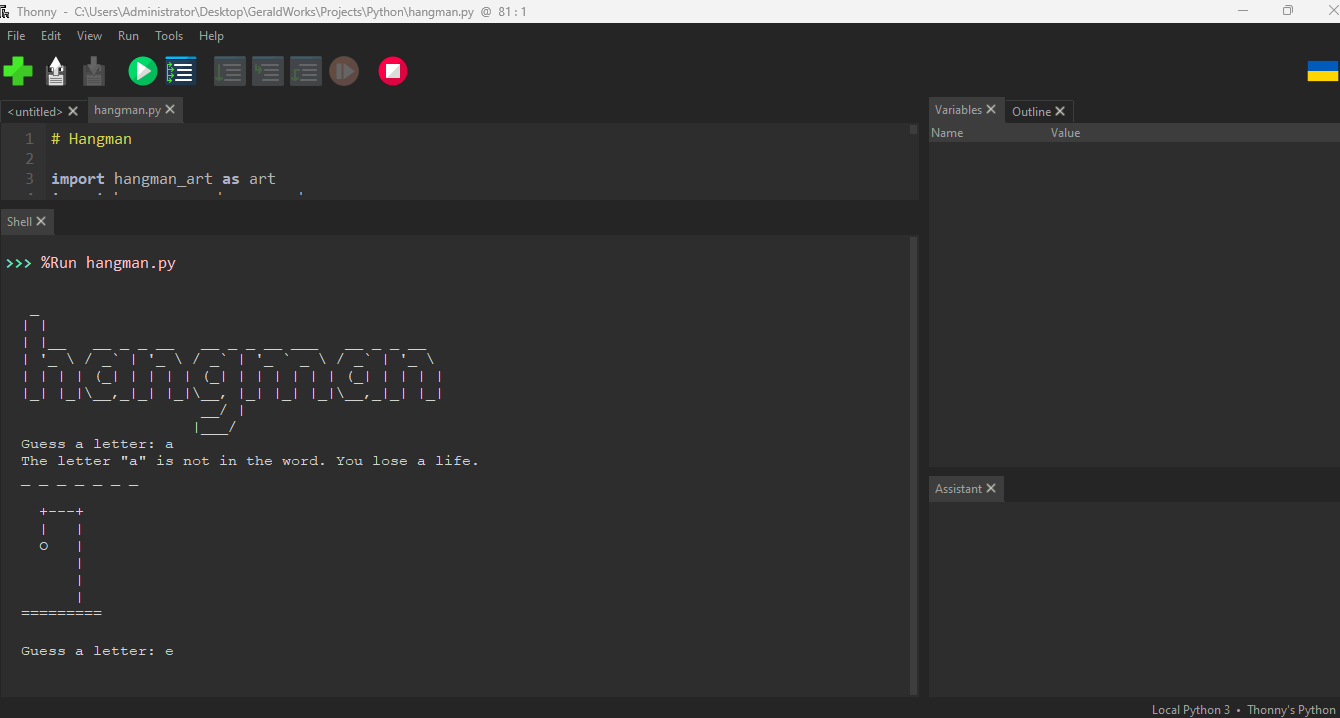Screen dimensions: 1340x718
Task: Switch to the Outline panel tab
Action: tap(1031, 112)
